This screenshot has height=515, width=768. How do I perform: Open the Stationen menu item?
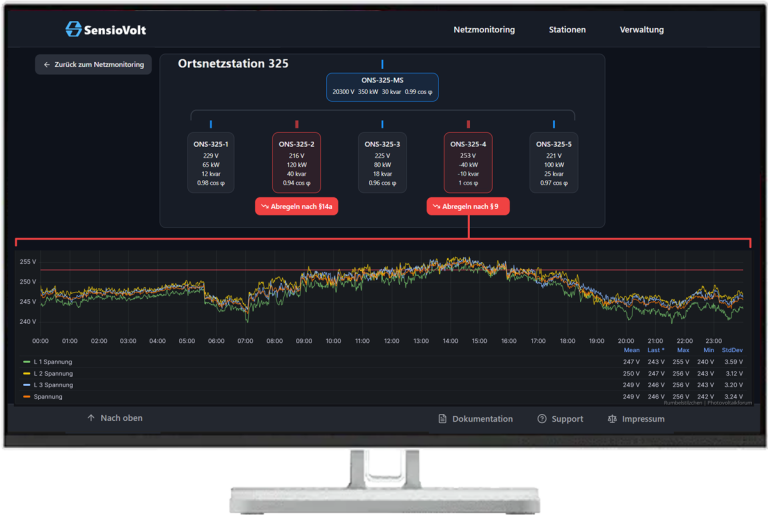click(x=567, y=30)
